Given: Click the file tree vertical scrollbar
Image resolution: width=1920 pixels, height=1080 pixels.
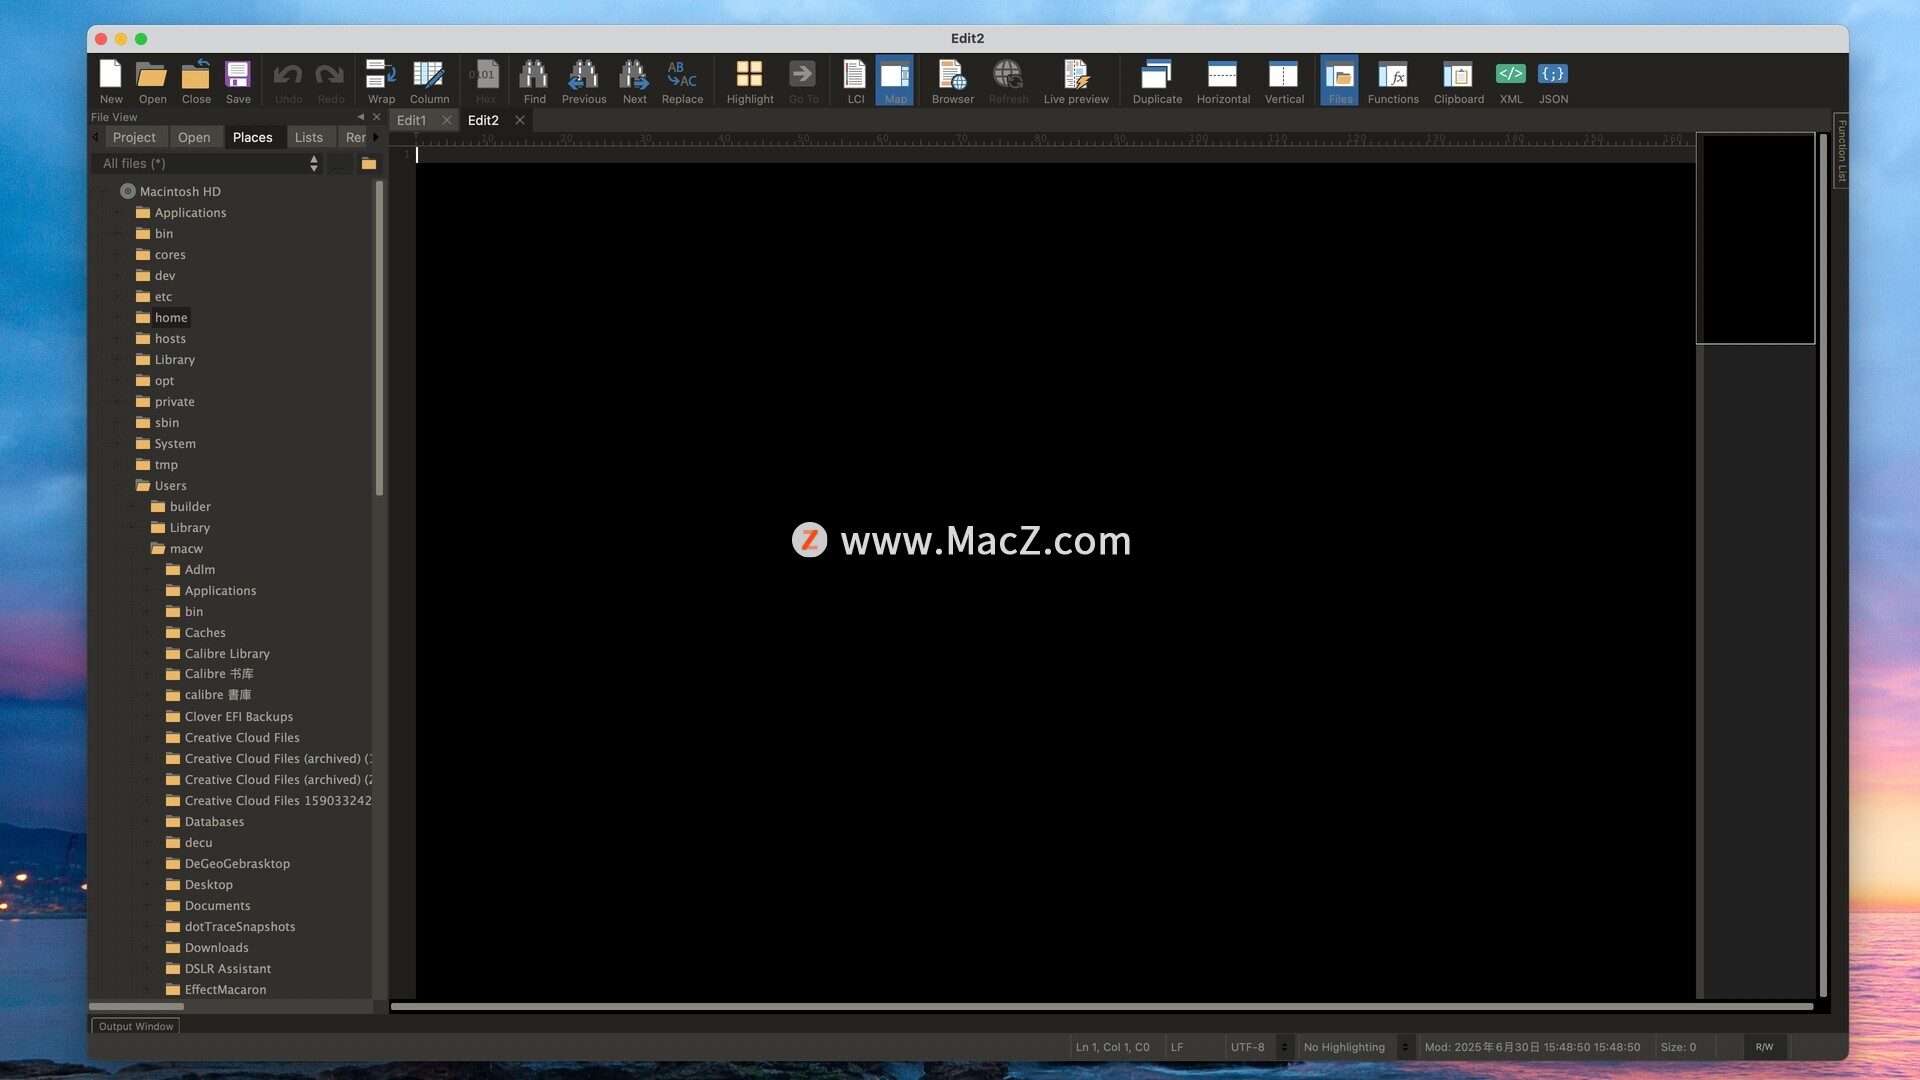Looking at the screenshot, I should (x=379, y=339).
